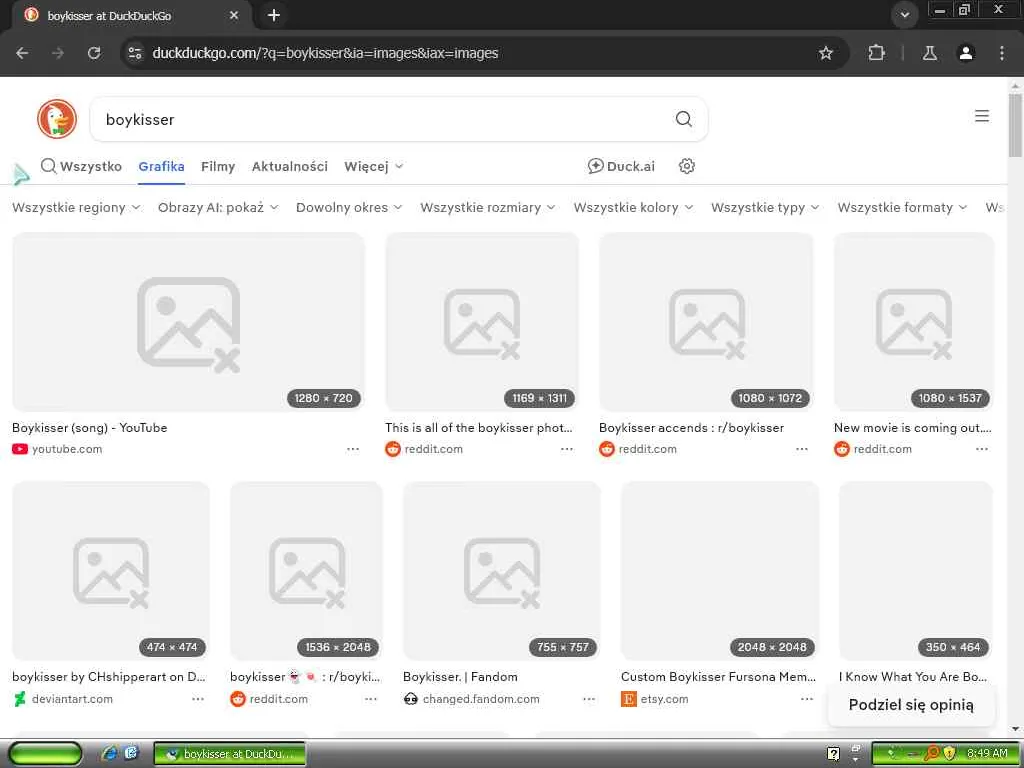
Task: Click the browser forward arrow
Action: (x=58, y=53)
